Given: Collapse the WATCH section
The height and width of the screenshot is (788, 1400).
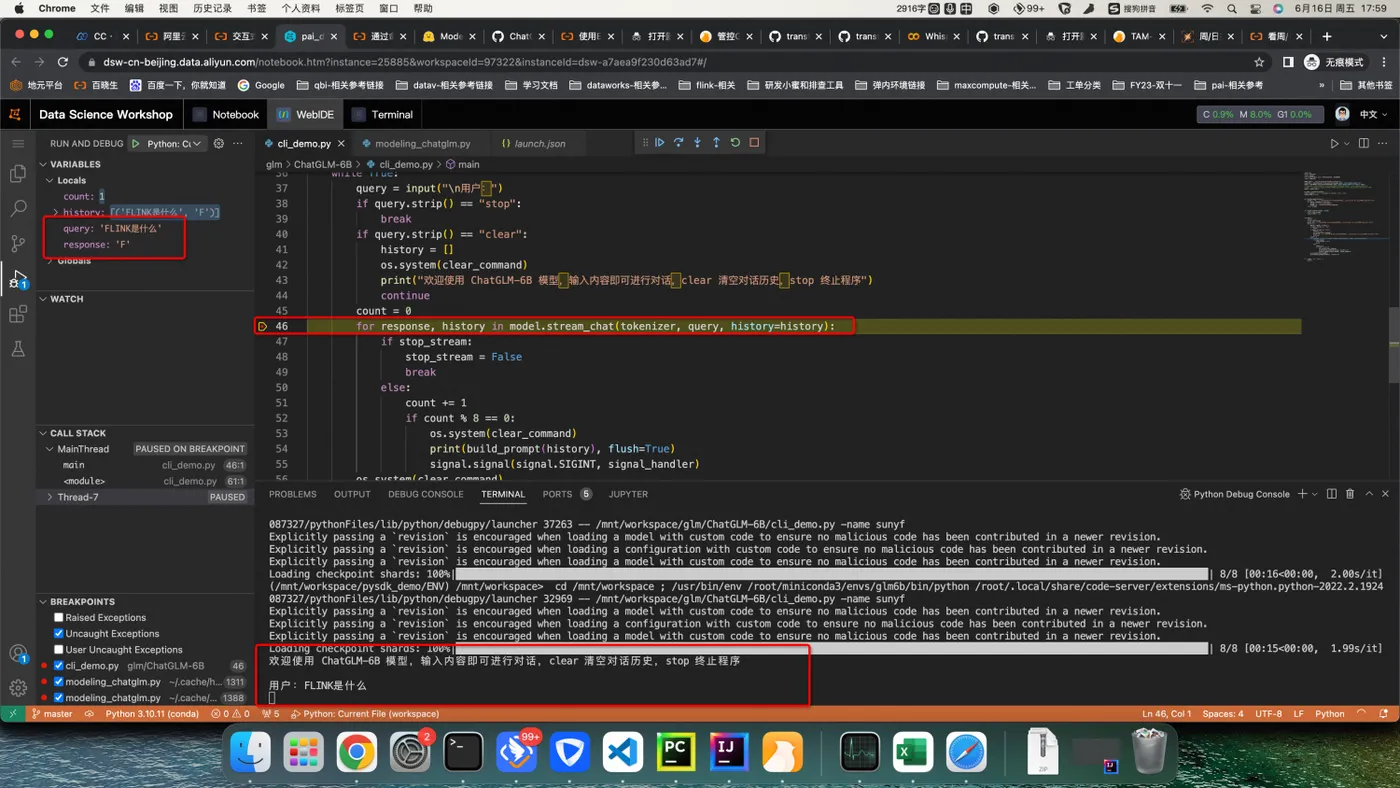Looking at the screenshot, I should 44,299.
